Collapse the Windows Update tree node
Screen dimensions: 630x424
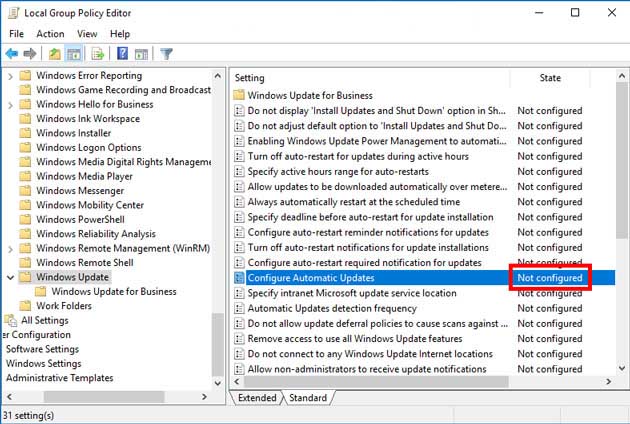10,277
